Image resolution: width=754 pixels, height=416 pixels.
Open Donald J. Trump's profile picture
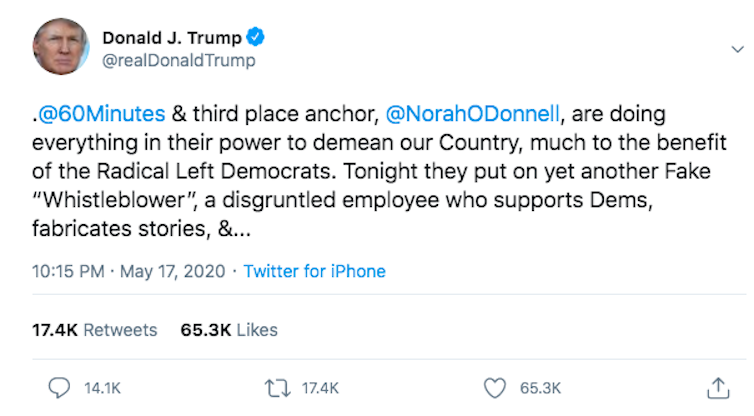point(62,49)
